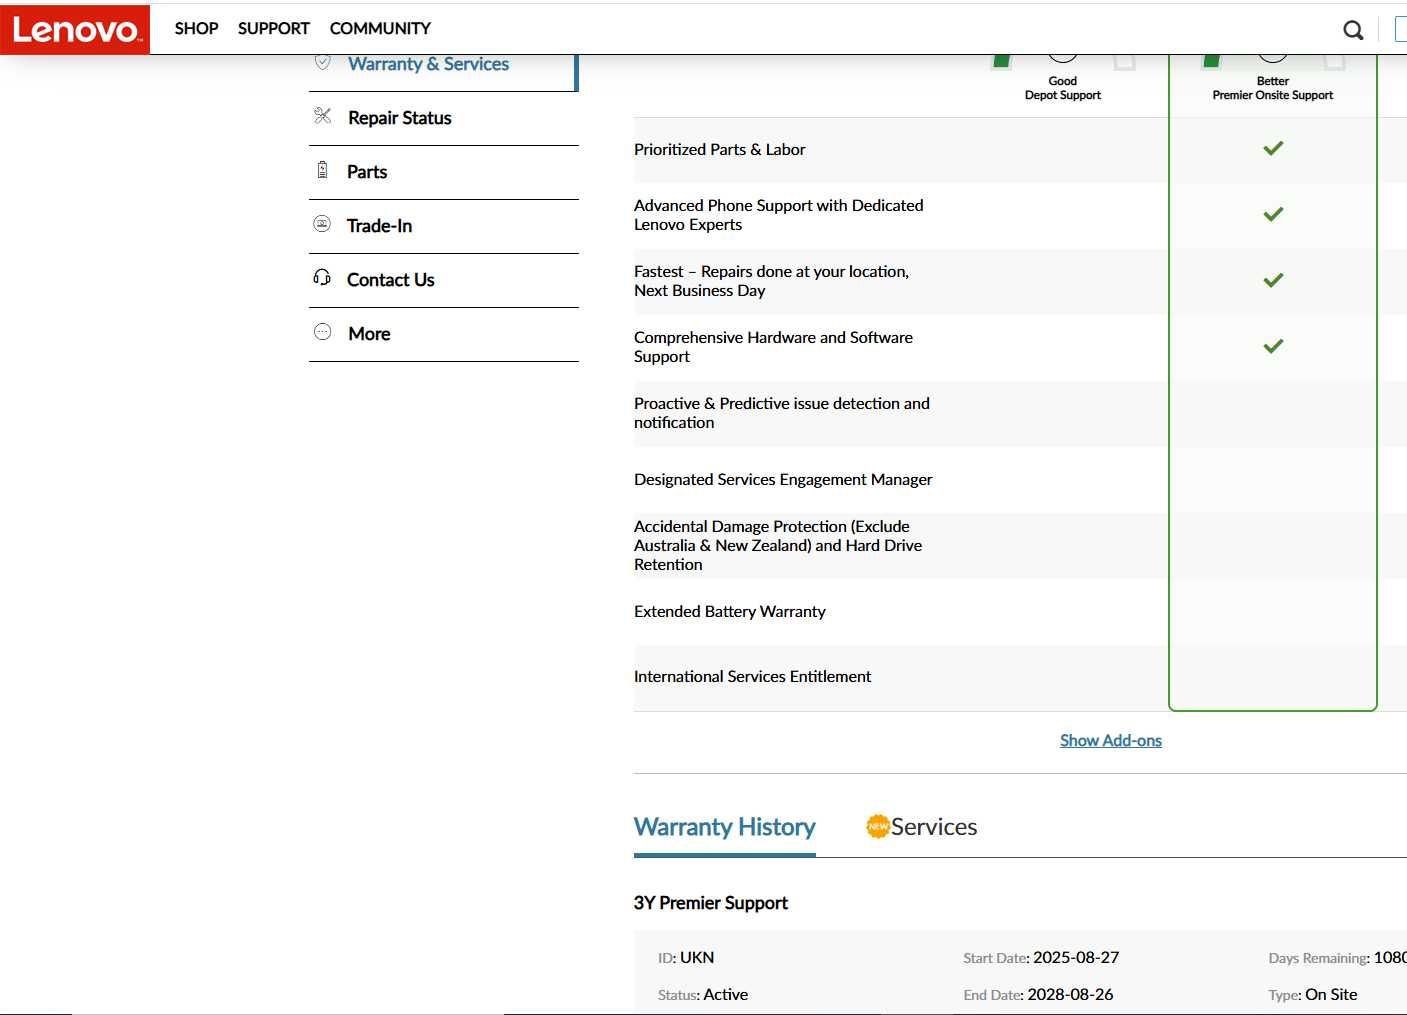The width and height of the screenshot is (1407, 1015).
Task: Click the Accidental Damage Protection feature text
Action: point(778,545)
